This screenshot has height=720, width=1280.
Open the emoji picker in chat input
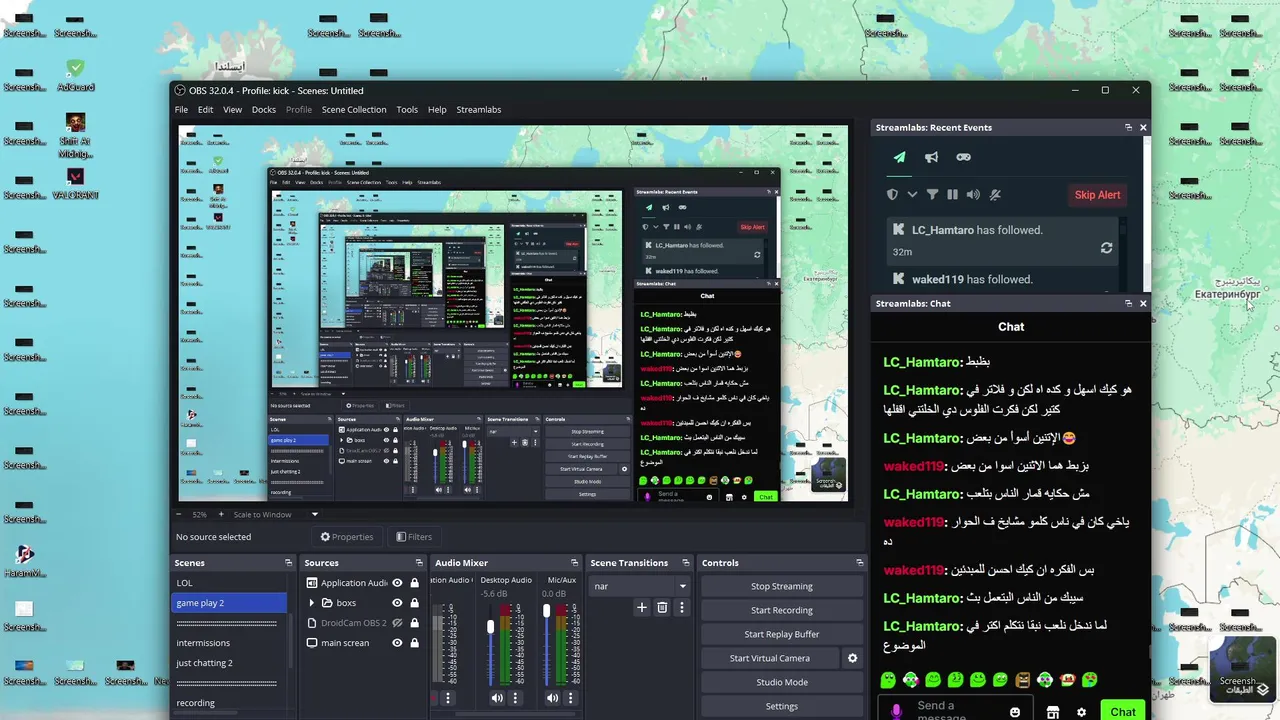click(x=1015, y=712)
